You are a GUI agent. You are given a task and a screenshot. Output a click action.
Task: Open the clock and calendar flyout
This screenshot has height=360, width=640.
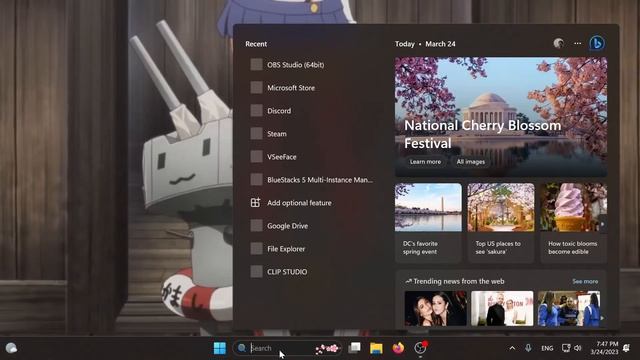coord(604,348)
